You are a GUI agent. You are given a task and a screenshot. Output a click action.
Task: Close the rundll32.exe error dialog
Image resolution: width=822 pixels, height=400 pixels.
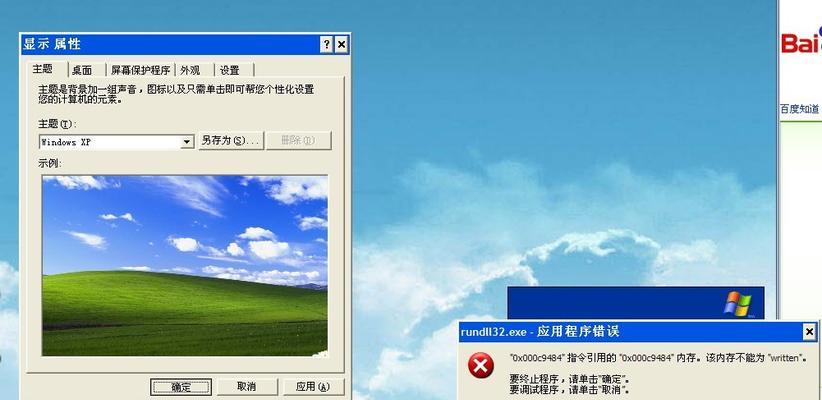(809, 332)
